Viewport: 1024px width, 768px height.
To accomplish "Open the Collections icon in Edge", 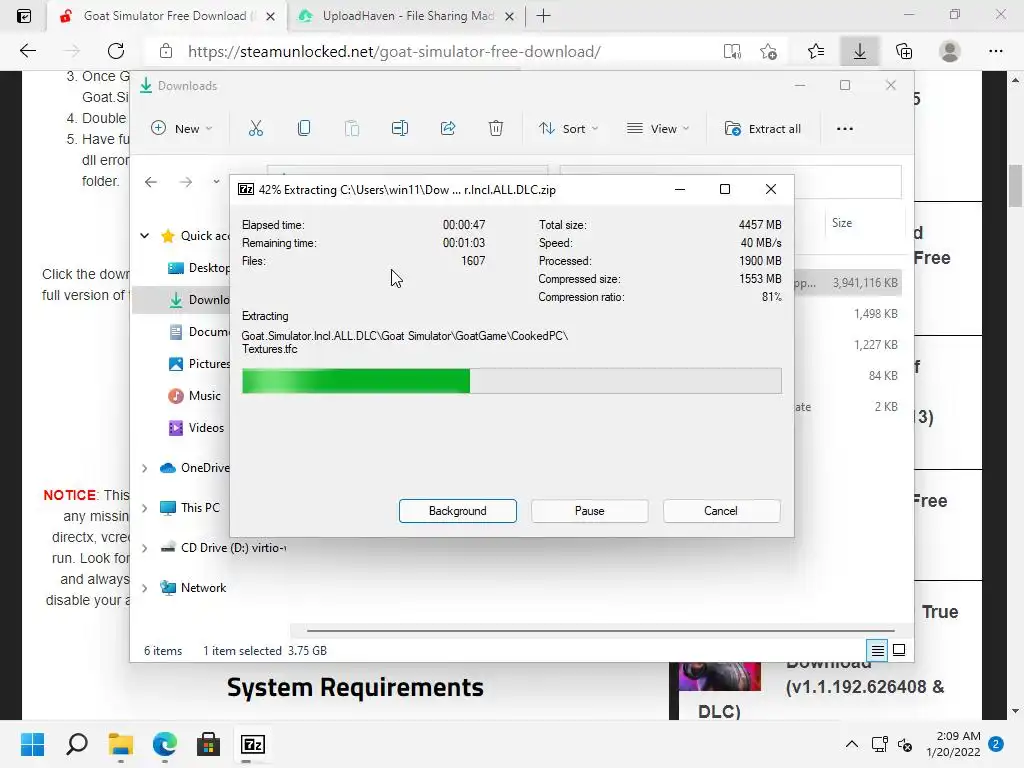I will coord(904,52).
